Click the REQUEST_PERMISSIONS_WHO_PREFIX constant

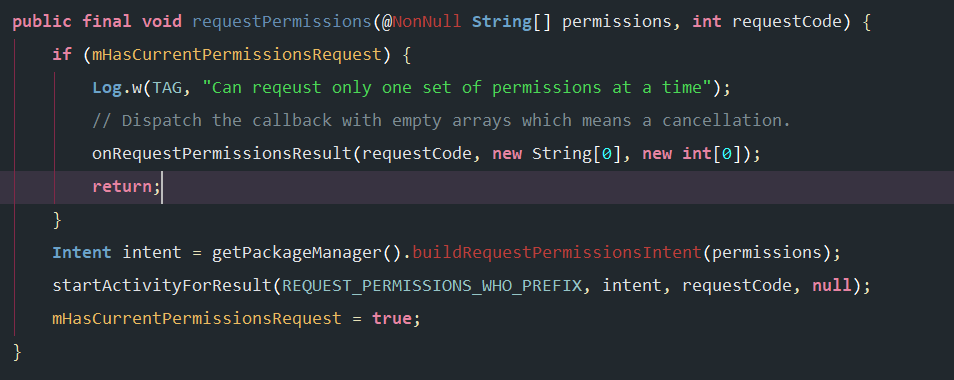pos(432,285)
